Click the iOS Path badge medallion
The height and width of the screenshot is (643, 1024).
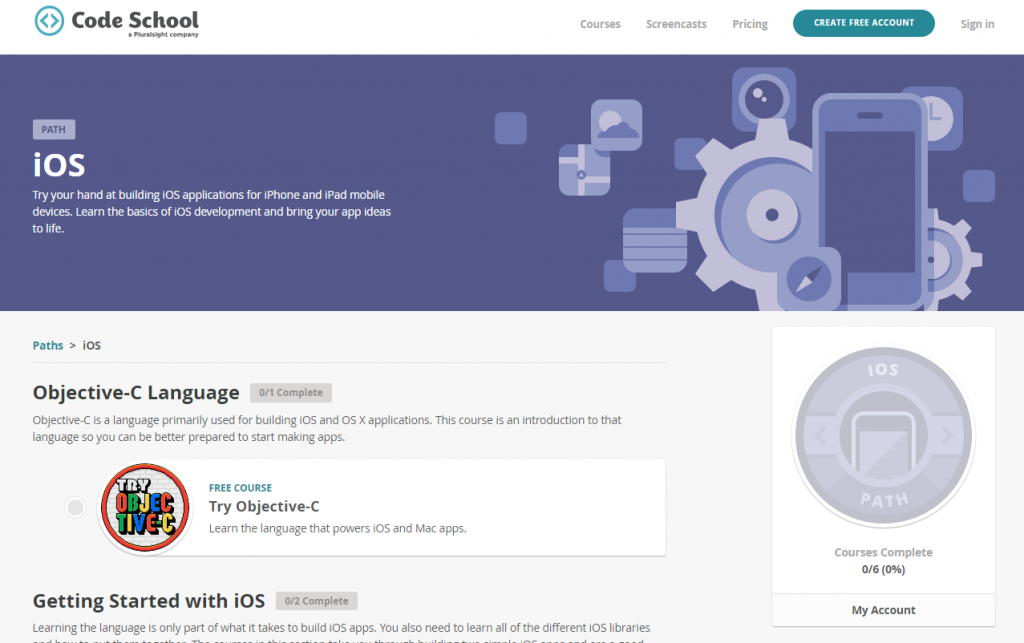[883, 437]
